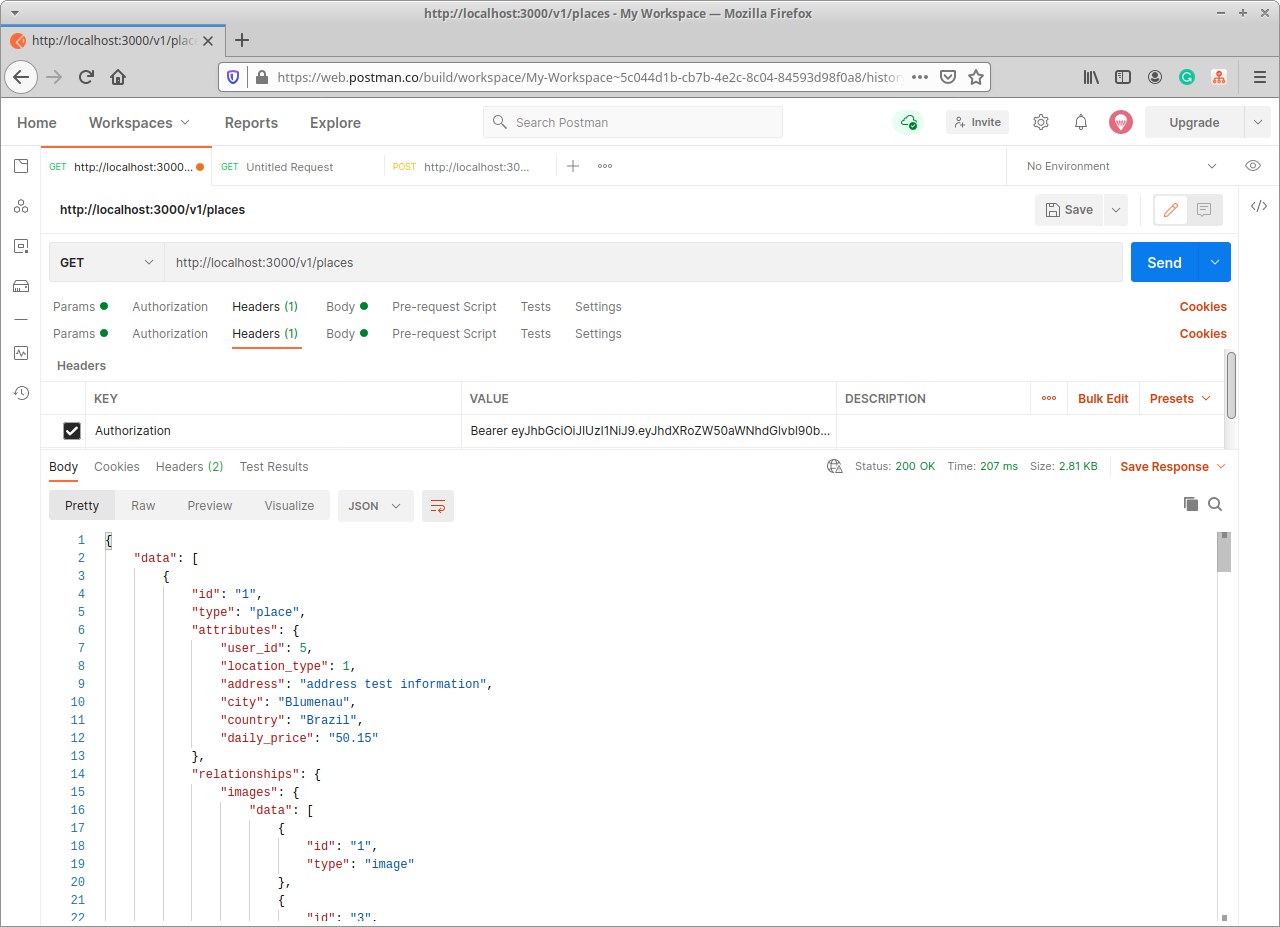1280x927 pixels.
Task: Uncheck the Authorization header checkbox
Action: [72, 431]
